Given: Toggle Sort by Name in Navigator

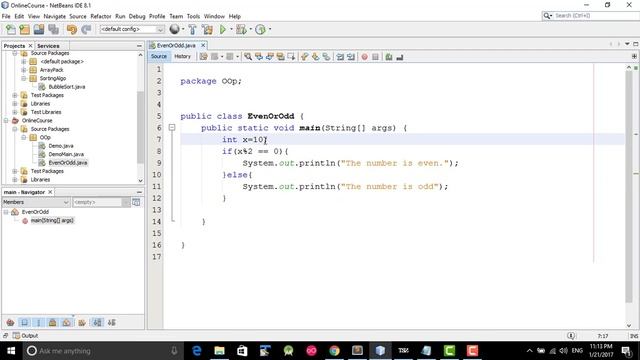Looking at the screenshot, I should click(97, 322).
